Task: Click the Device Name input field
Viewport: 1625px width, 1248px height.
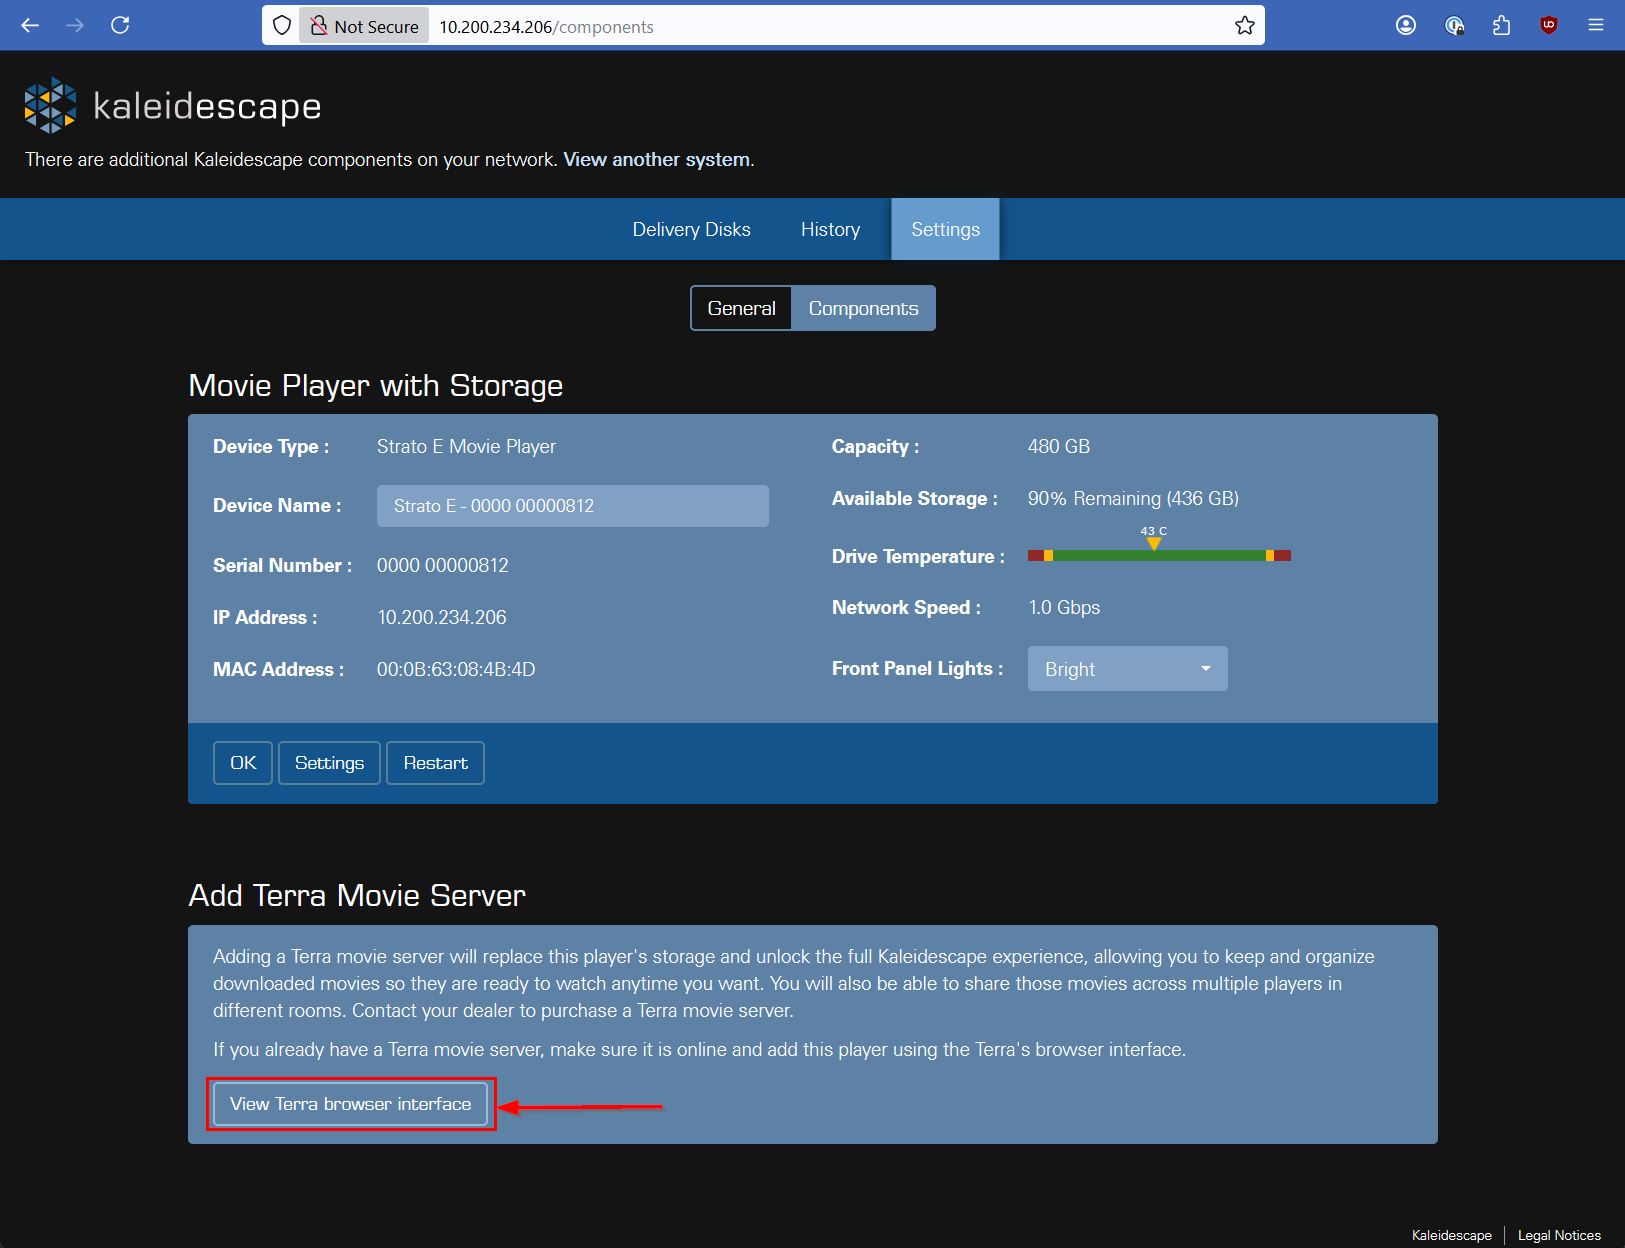Action: 572,506
